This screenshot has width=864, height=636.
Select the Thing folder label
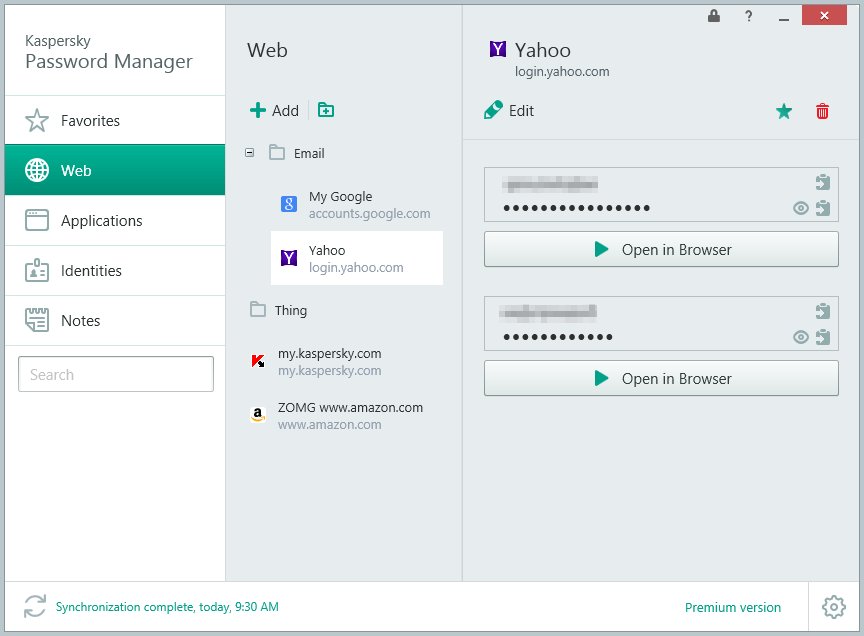[291, 310]
